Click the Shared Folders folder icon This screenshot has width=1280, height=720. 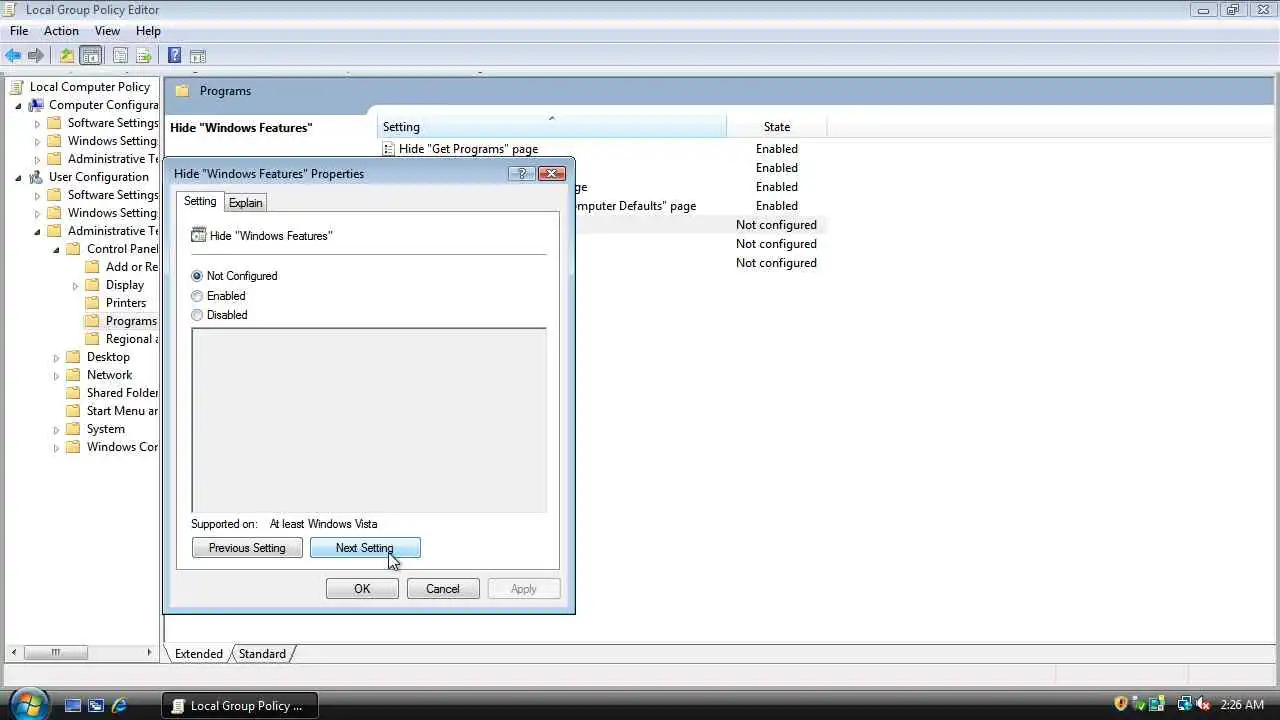pyautogui.click(x=73, y=393)
